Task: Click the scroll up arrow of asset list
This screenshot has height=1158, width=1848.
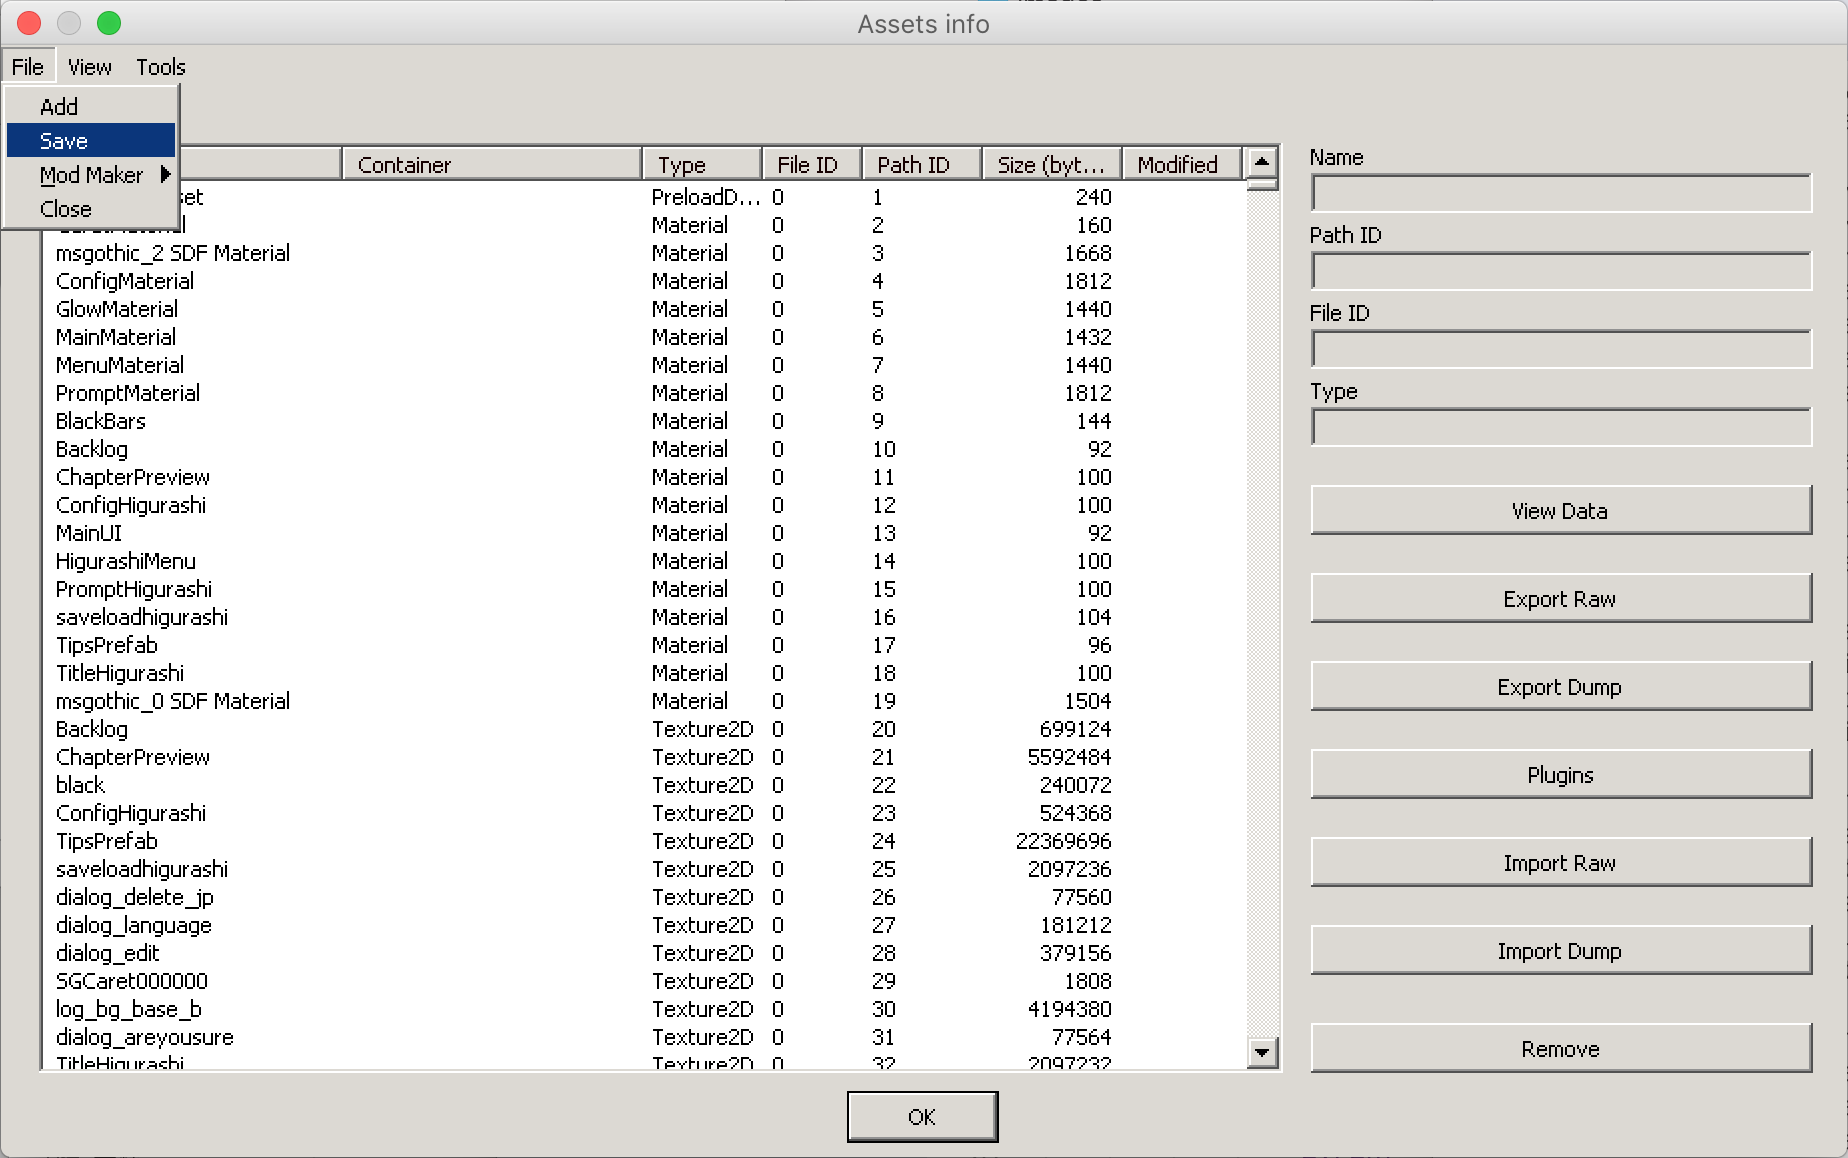Action: [x=1262, y=161]
